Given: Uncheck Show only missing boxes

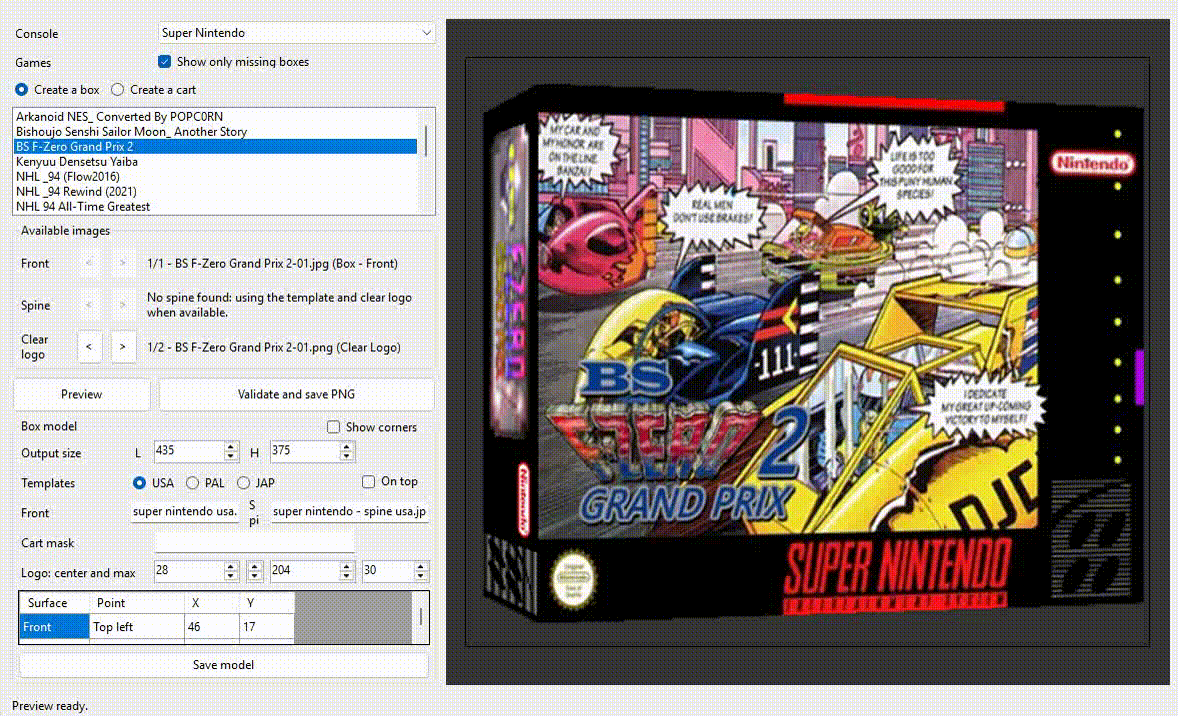Looking at the screenshot, I should pos(165,62).
